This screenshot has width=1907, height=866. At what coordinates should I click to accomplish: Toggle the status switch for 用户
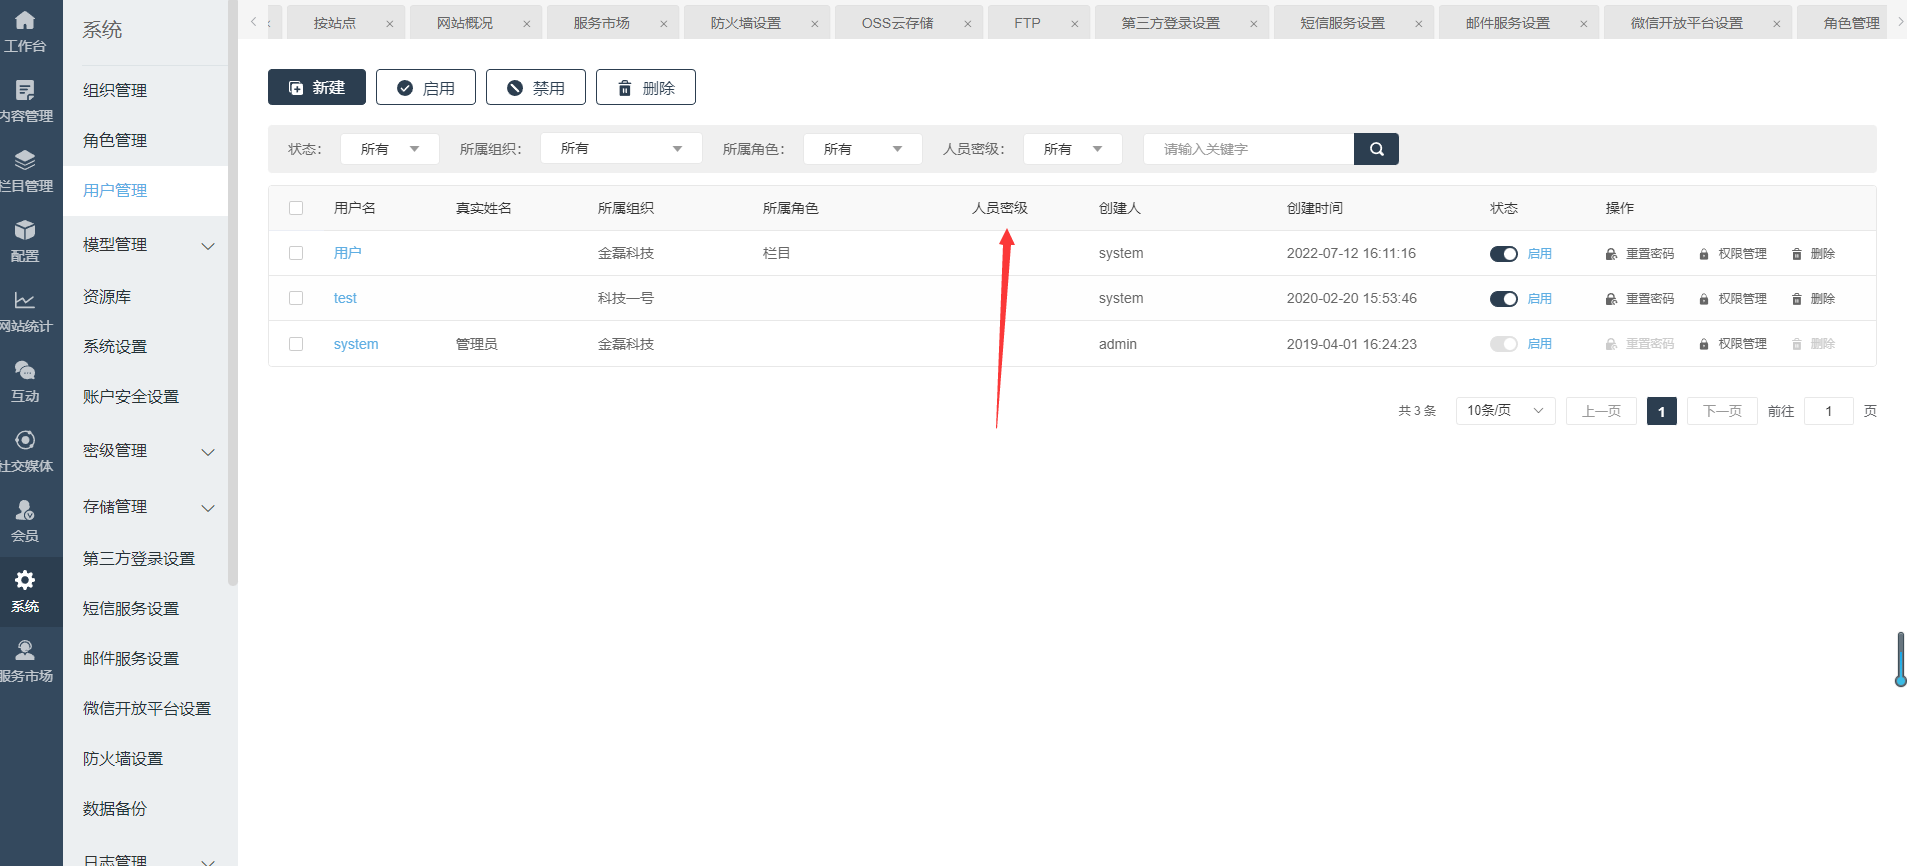tap(1504, 254)
